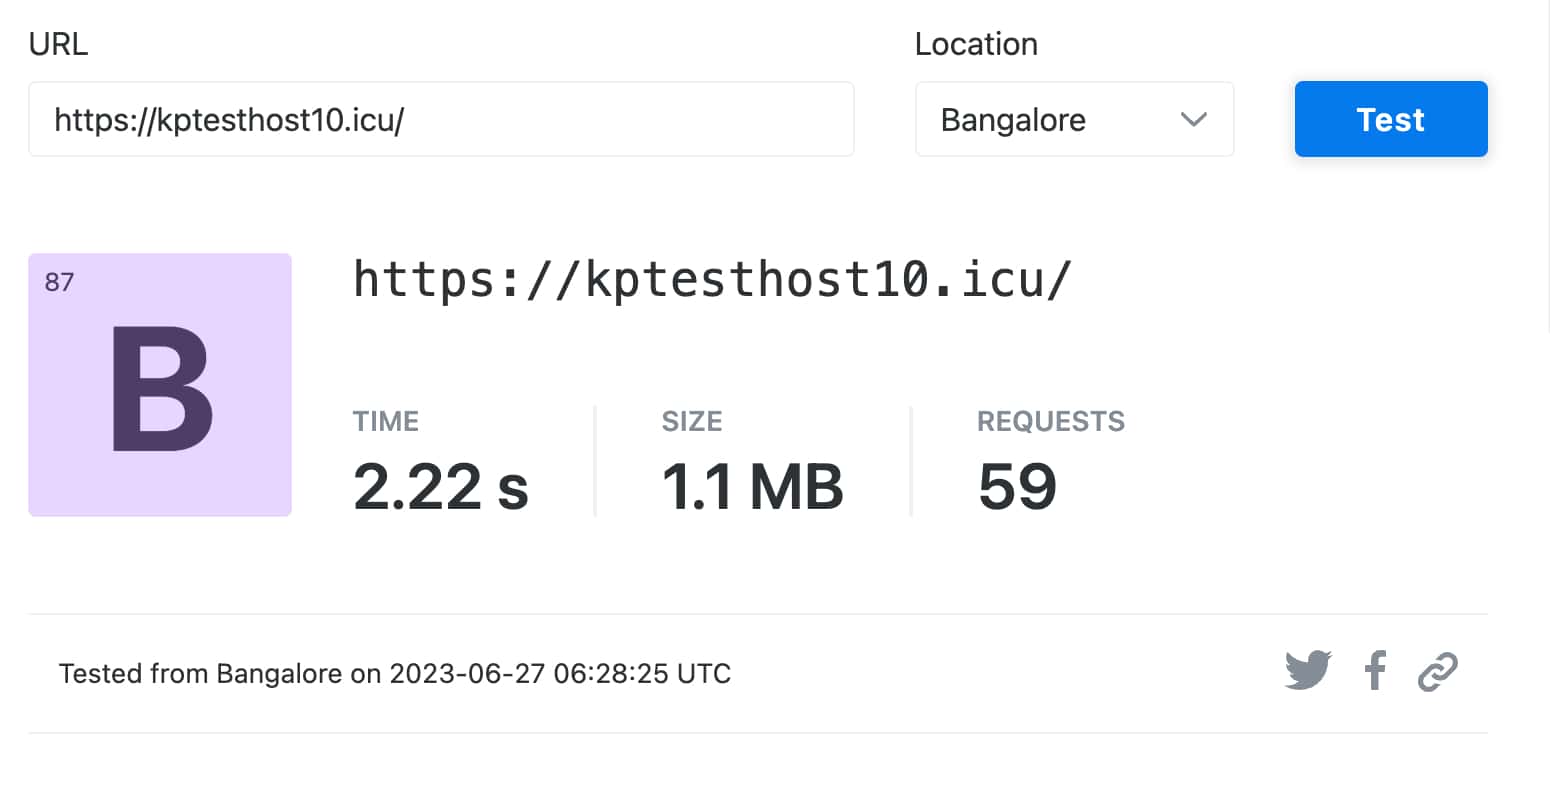Image resolution: width=1550 pixels, height=796 pixels.
Task: Share results via Twitter bird icon
Action: pos(1308,671)
